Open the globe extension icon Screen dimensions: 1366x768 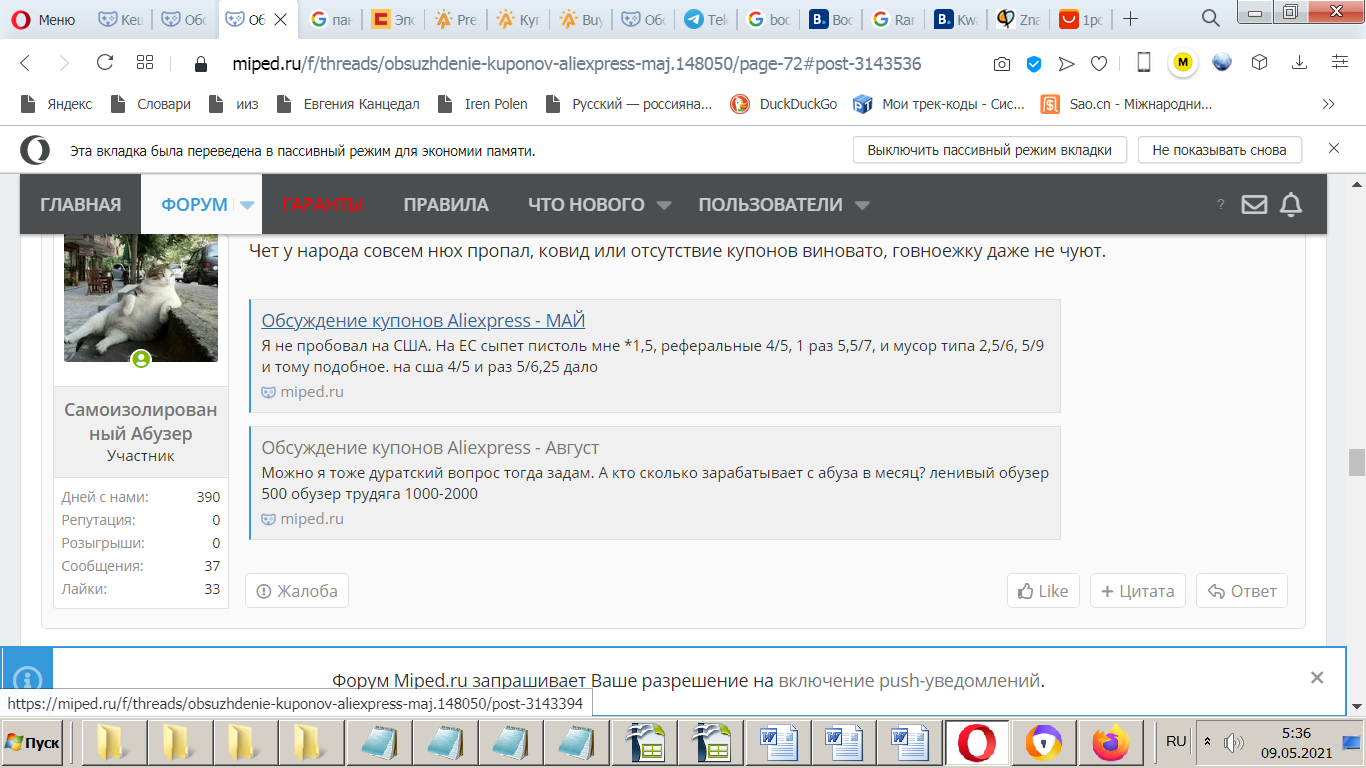pos(1222,63)
